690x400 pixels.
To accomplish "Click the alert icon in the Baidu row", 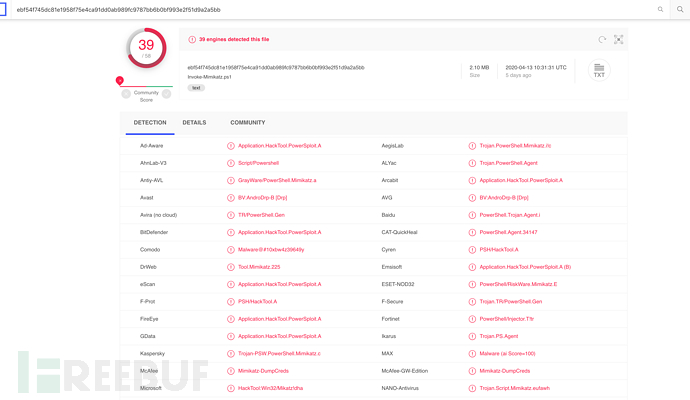I will tap(472, 215).
